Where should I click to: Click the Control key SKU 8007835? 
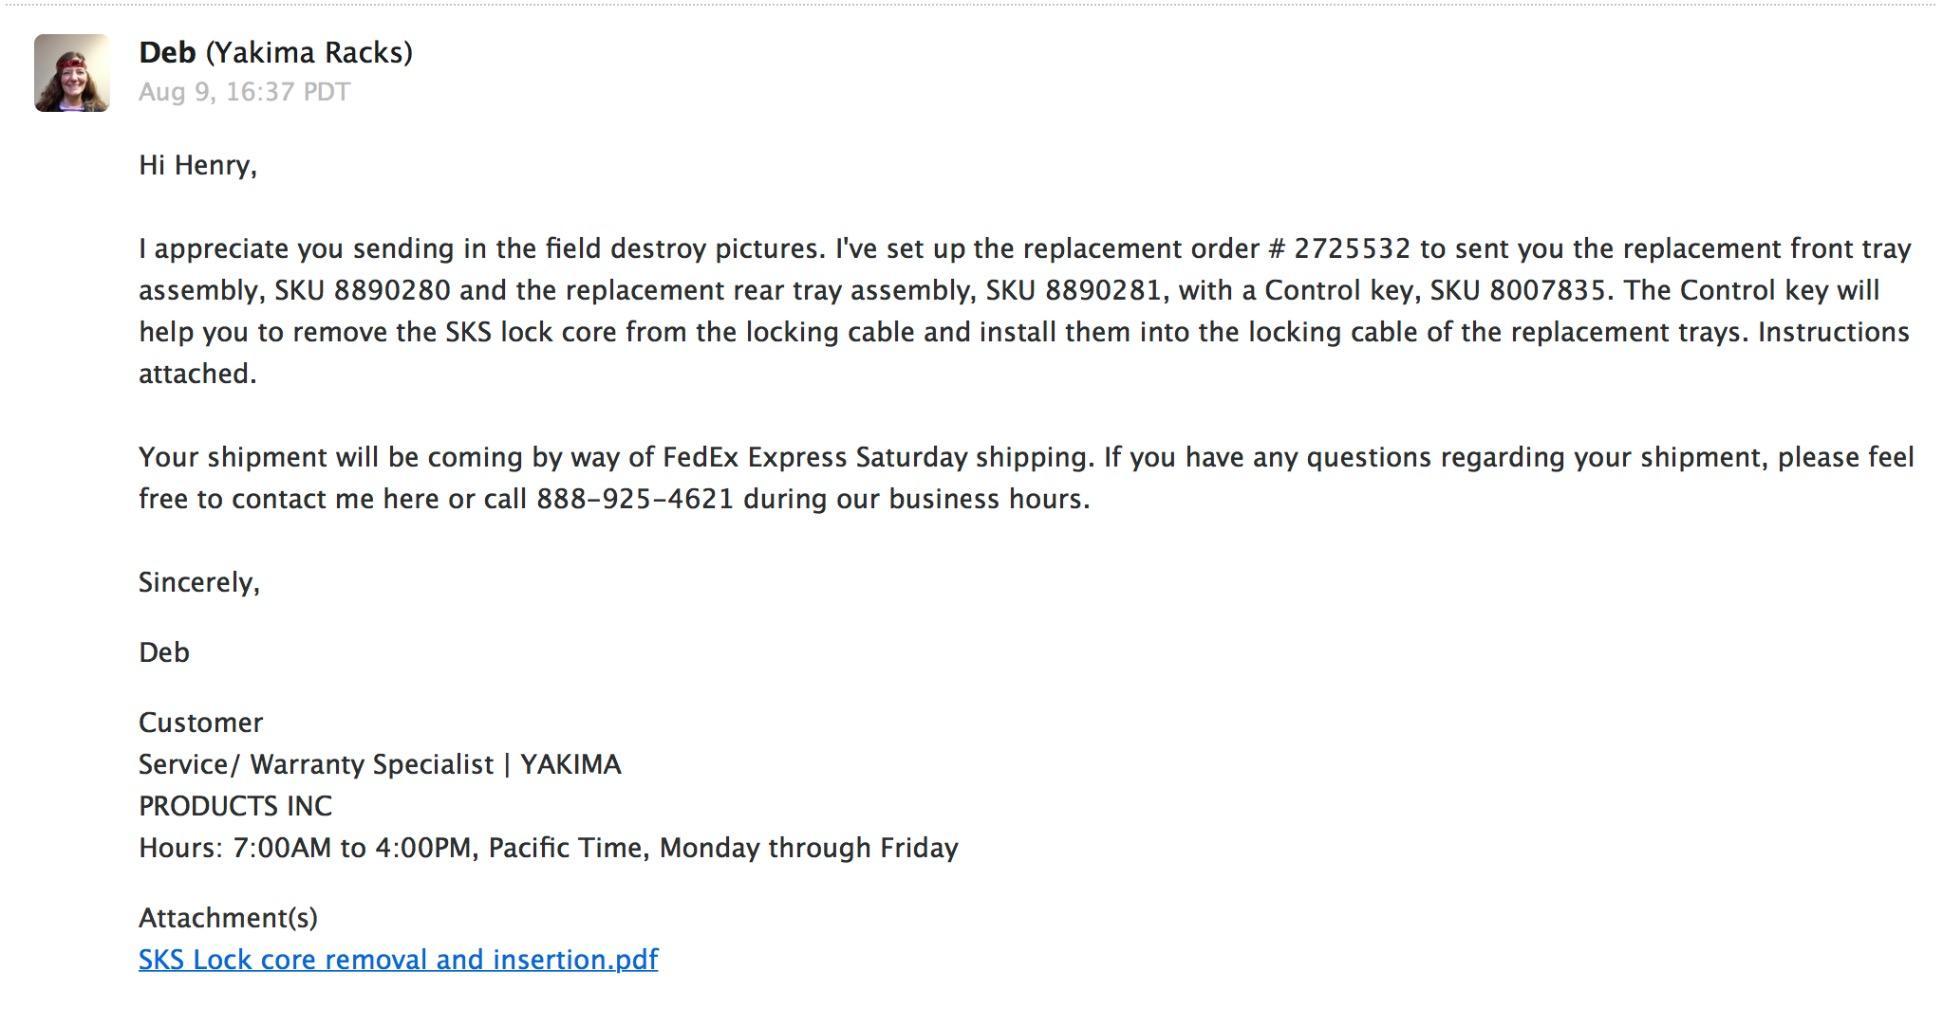(x=1518, y=291)
